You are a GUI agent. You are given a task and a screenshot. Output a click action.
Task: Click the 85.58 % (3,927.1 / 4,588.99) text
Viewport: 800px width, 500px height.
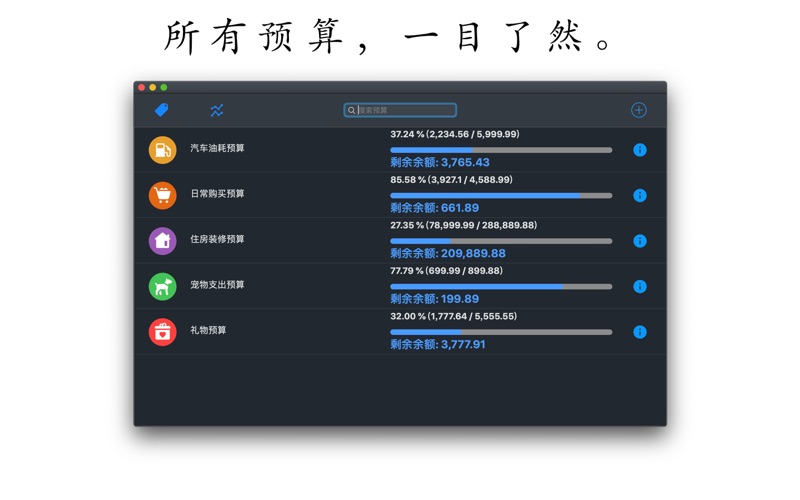click(x=452, y=180)
